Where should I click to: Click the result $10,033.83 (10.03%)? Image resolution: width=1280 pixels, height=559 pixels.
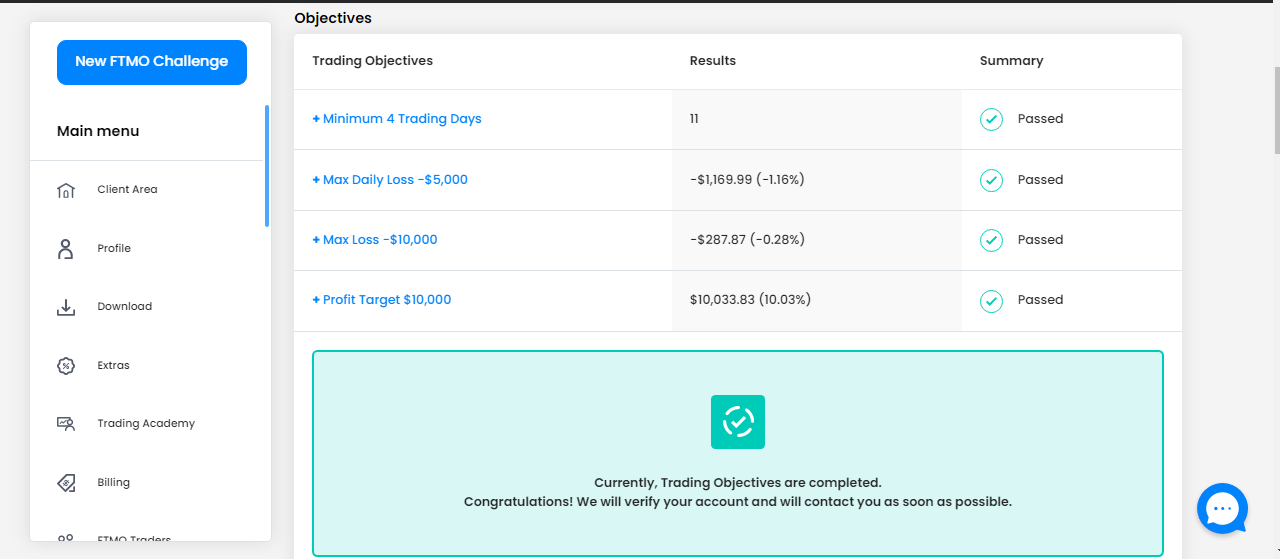click(750, 300)
